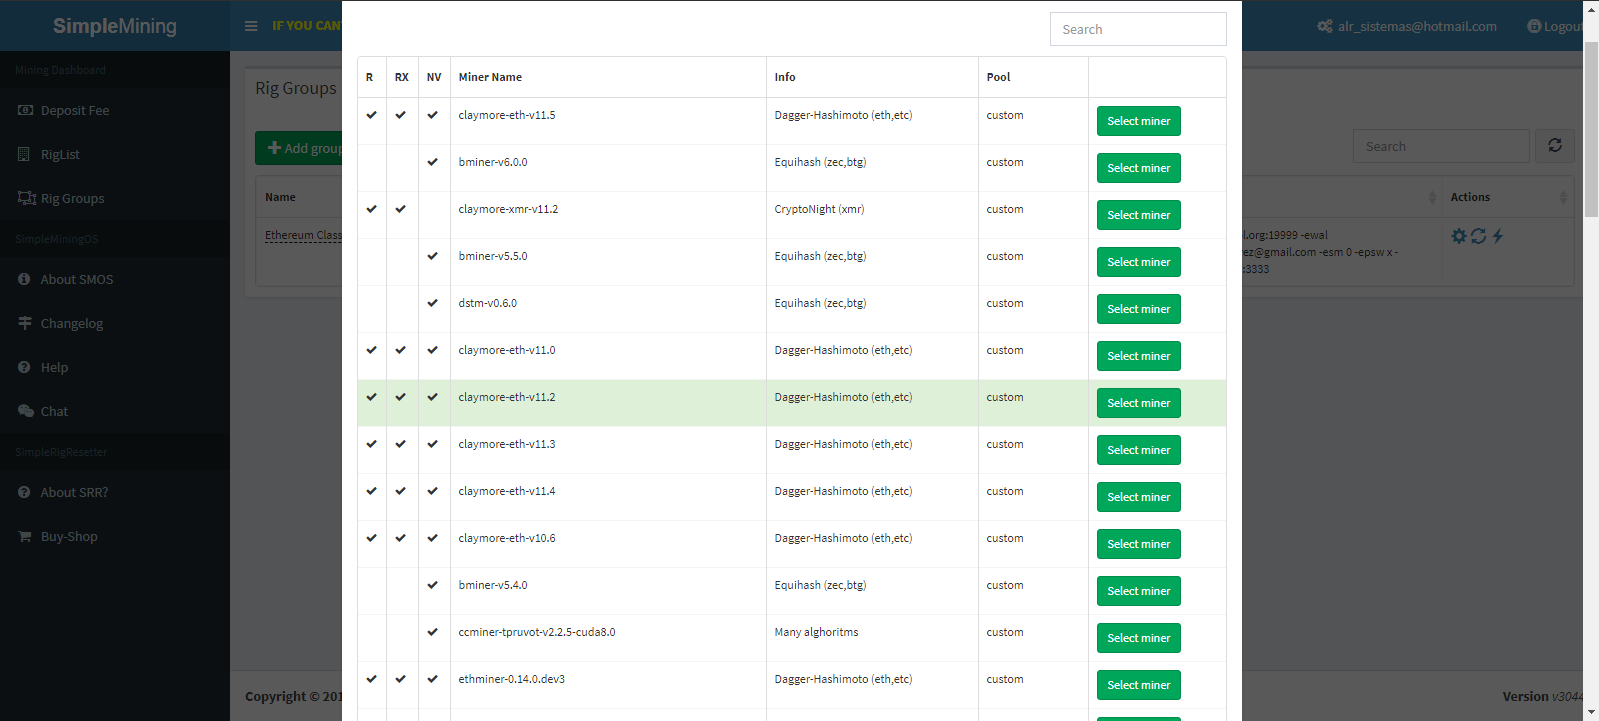Screen dimensions: 1599x721
Task: Select miner claymore-xmr-v11.2
Action: tap(1138, 215)
